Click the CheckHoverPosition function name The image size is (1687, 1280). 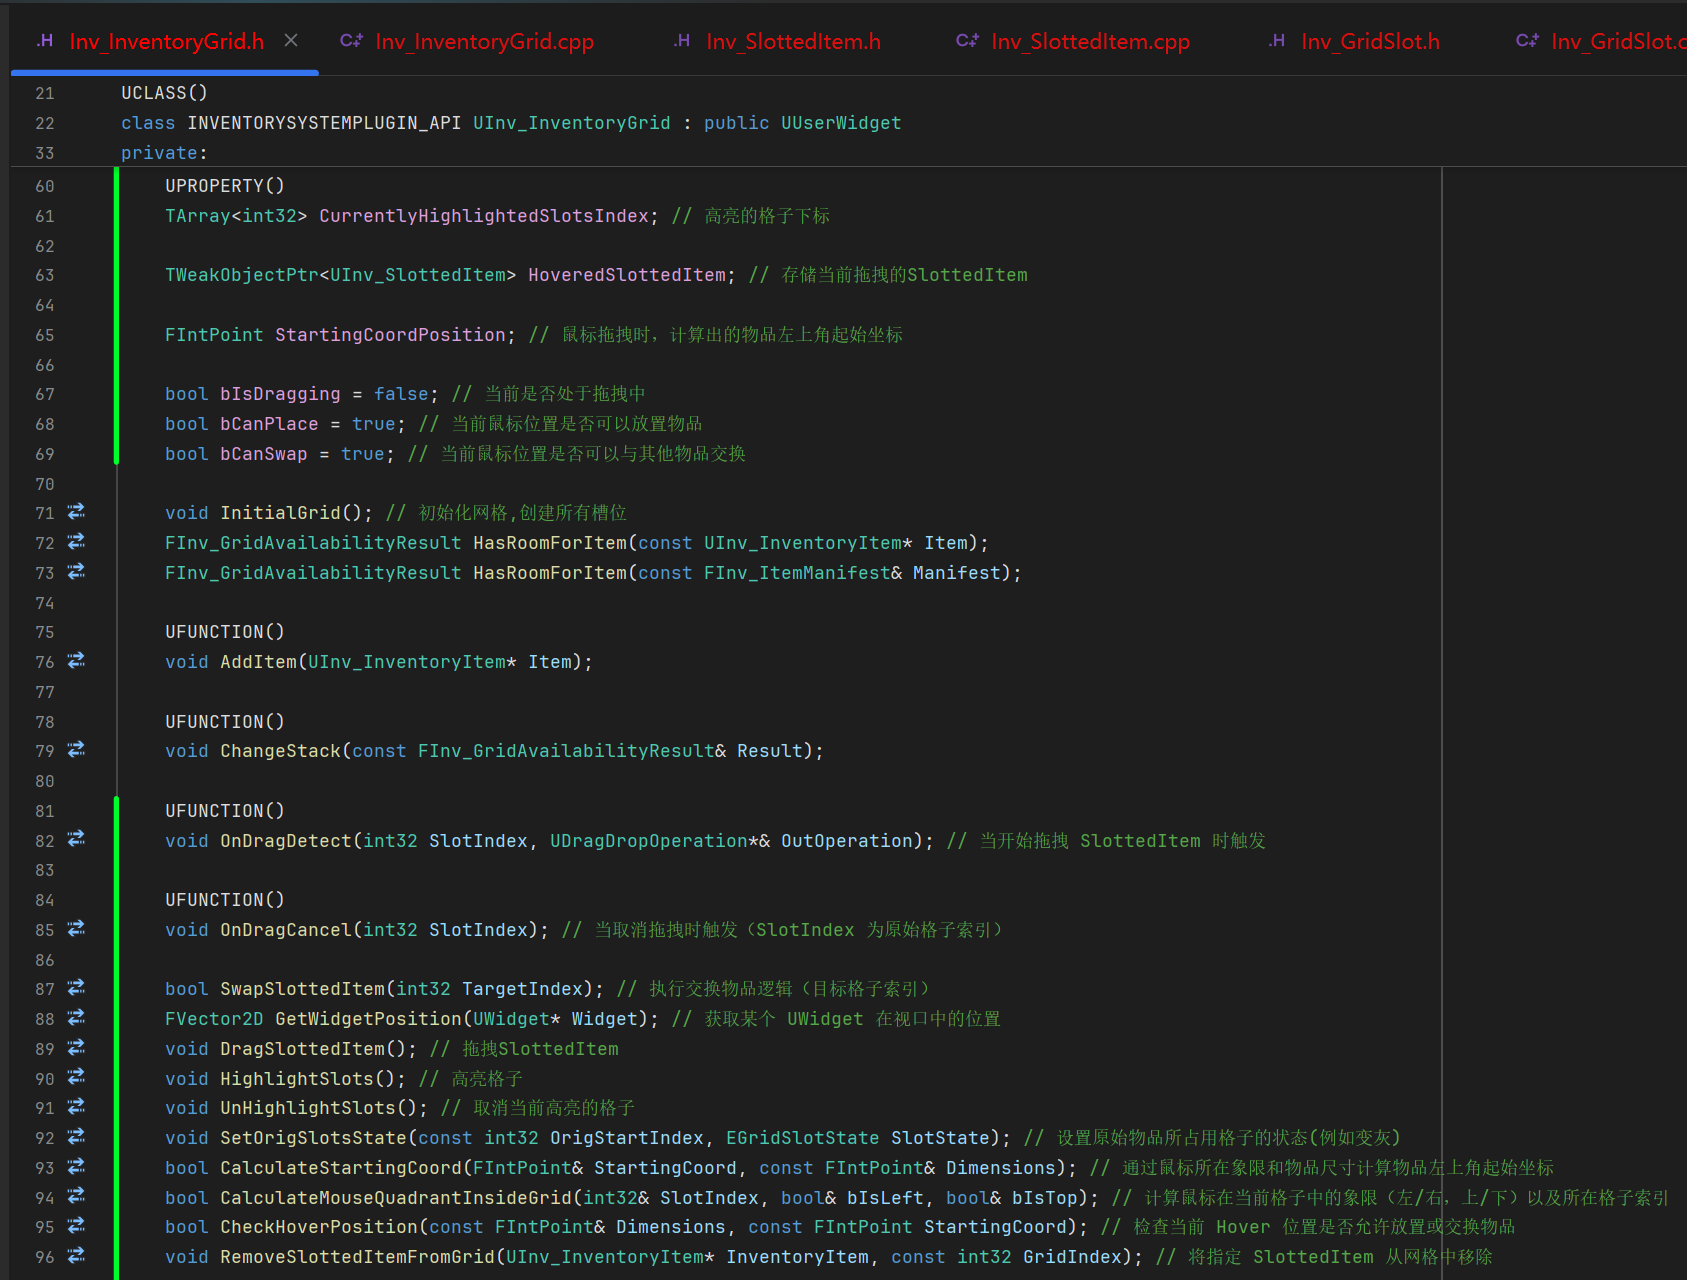(319, 1227)
